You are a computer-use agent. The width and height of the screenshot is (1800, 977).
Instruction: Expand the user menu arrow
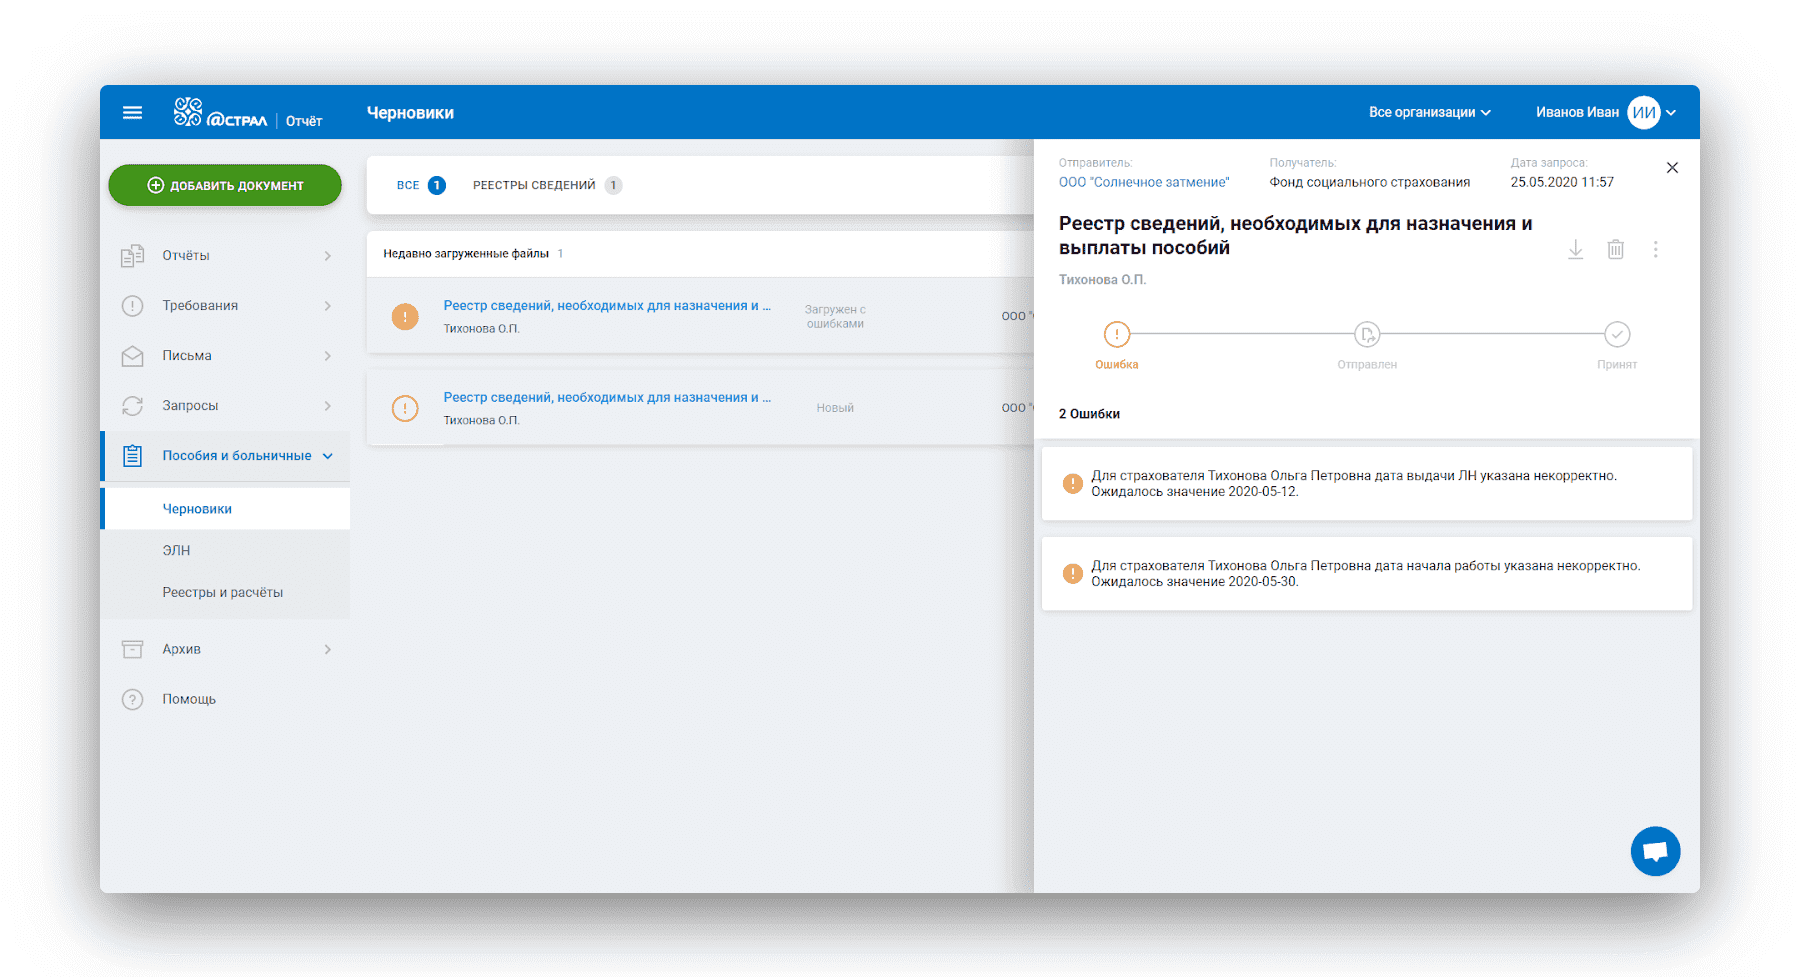1671,113
